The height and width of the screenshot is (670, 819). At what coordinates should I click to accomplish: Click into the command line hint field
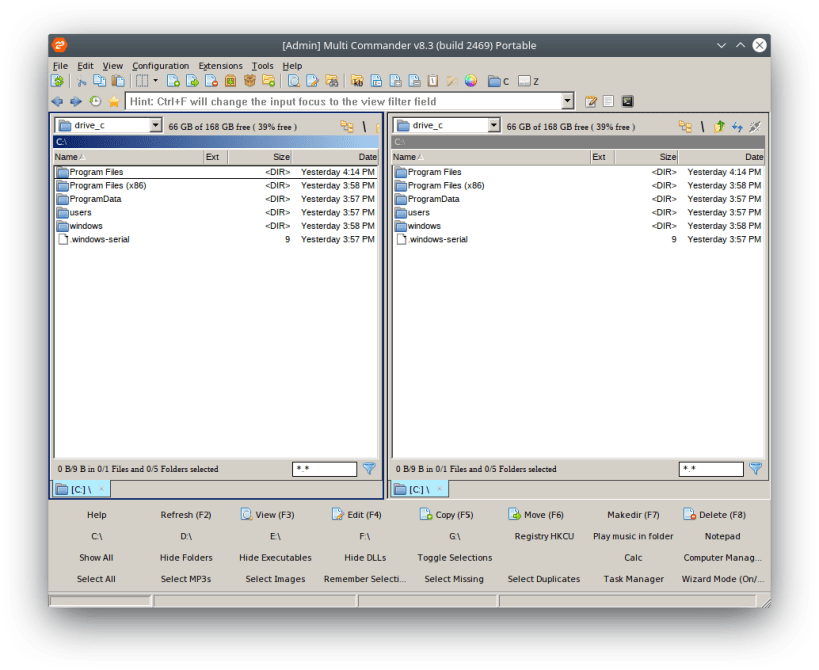[344, 101]
